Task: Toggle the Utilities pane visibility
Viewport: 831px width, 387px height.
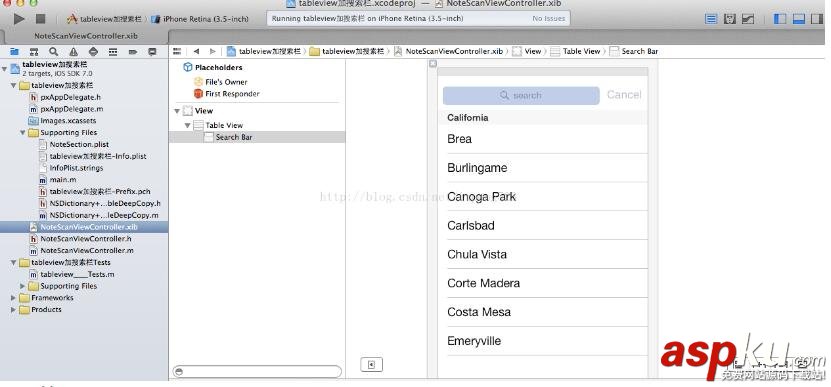Action: pos(817,19)
